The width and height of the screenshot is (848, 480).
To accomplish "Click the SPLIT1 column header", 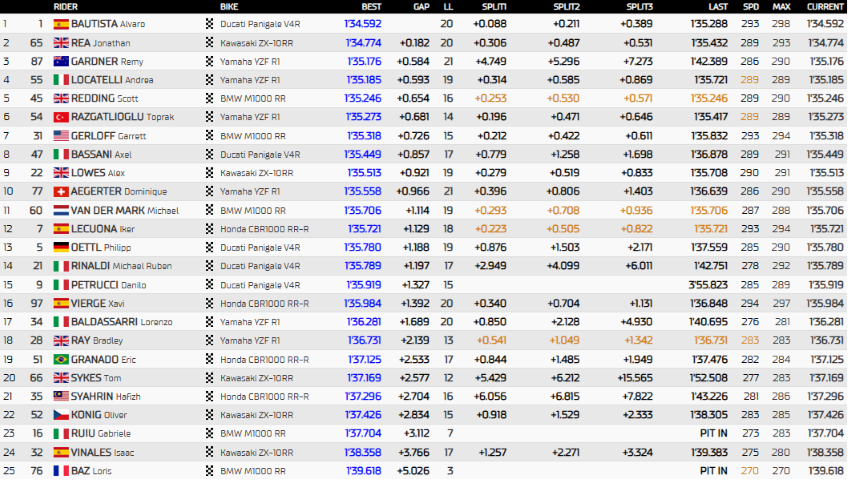I will [x=494, y=6].
